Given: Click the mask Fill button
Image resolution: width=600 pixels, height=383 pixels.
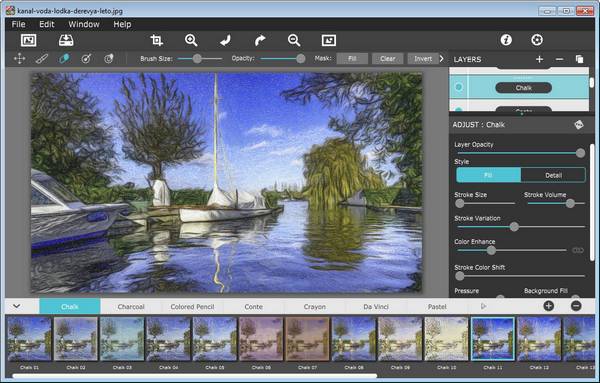Looking at the screenshot, I should point(352,59).
